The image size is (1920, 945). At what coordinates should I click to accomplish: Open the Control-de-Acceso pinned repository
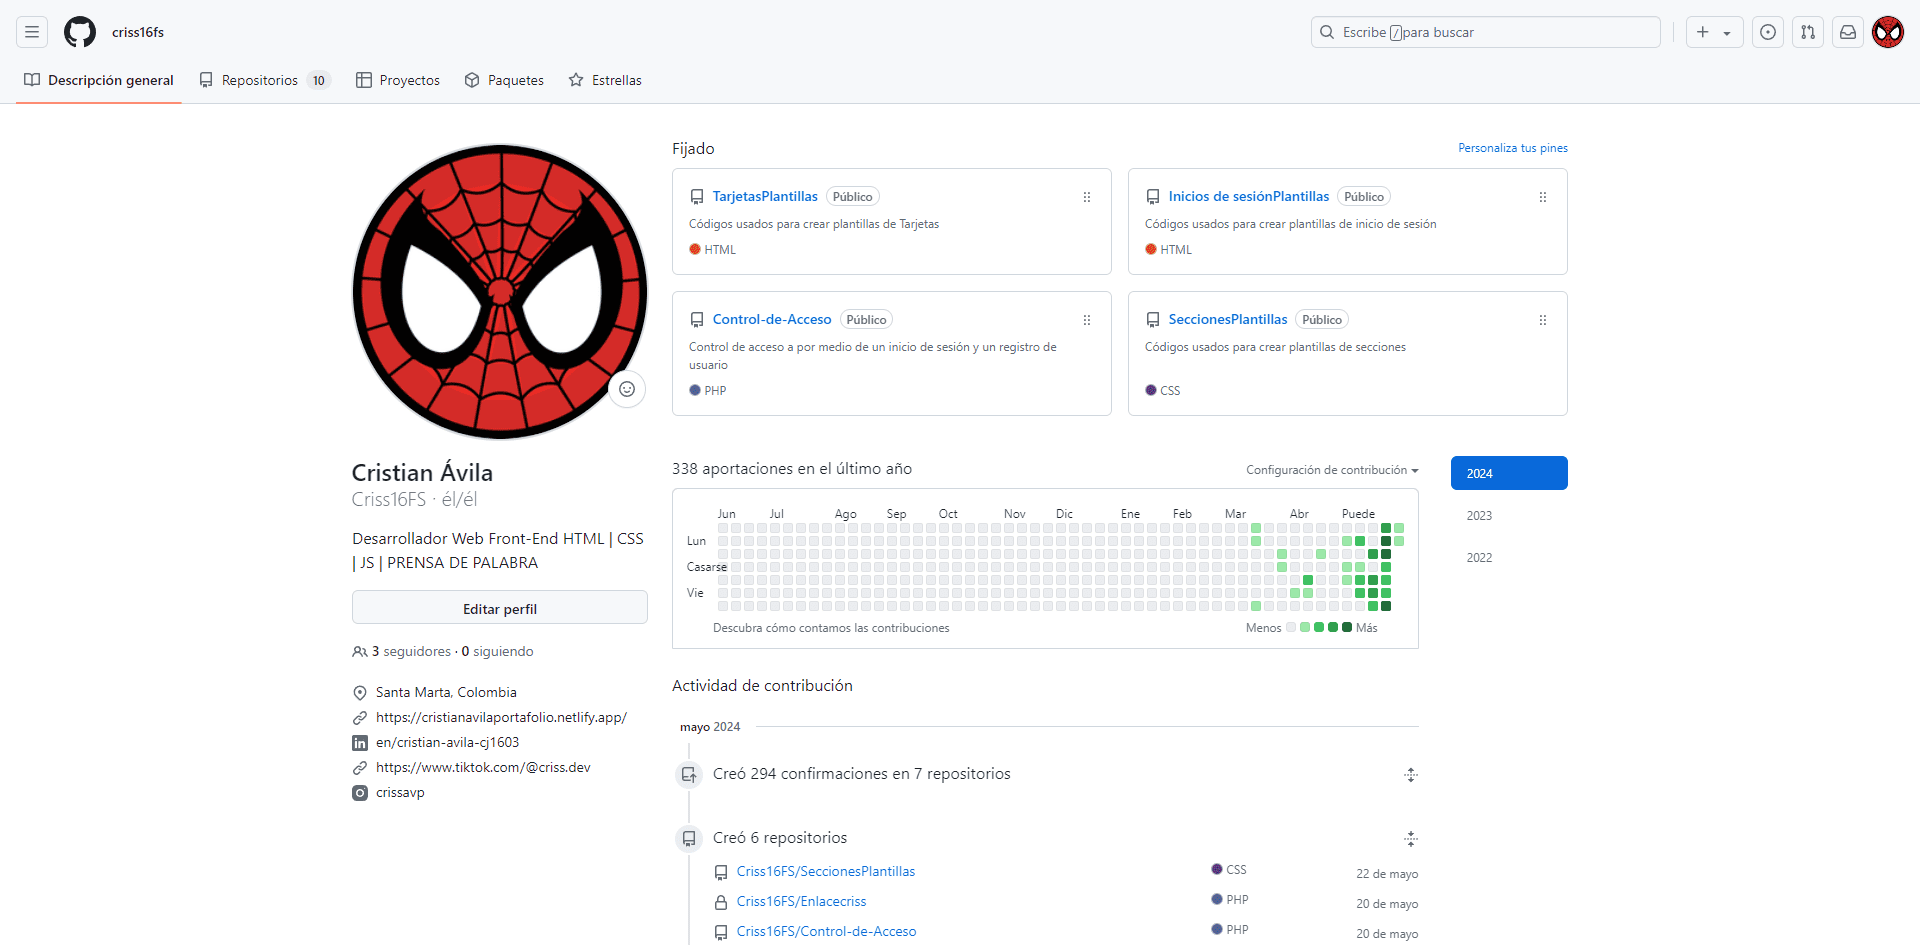tap(772, 319)
